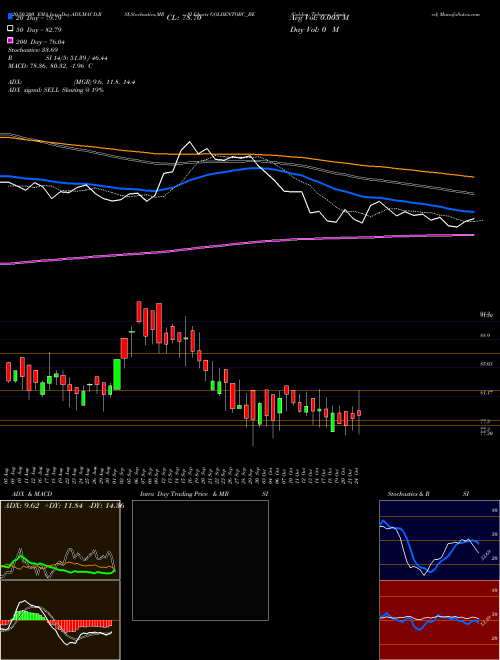The width and height of the screenshot is (500, 660).
Task: Open the MACD histogram panel
Action: (x=60, y=620)
